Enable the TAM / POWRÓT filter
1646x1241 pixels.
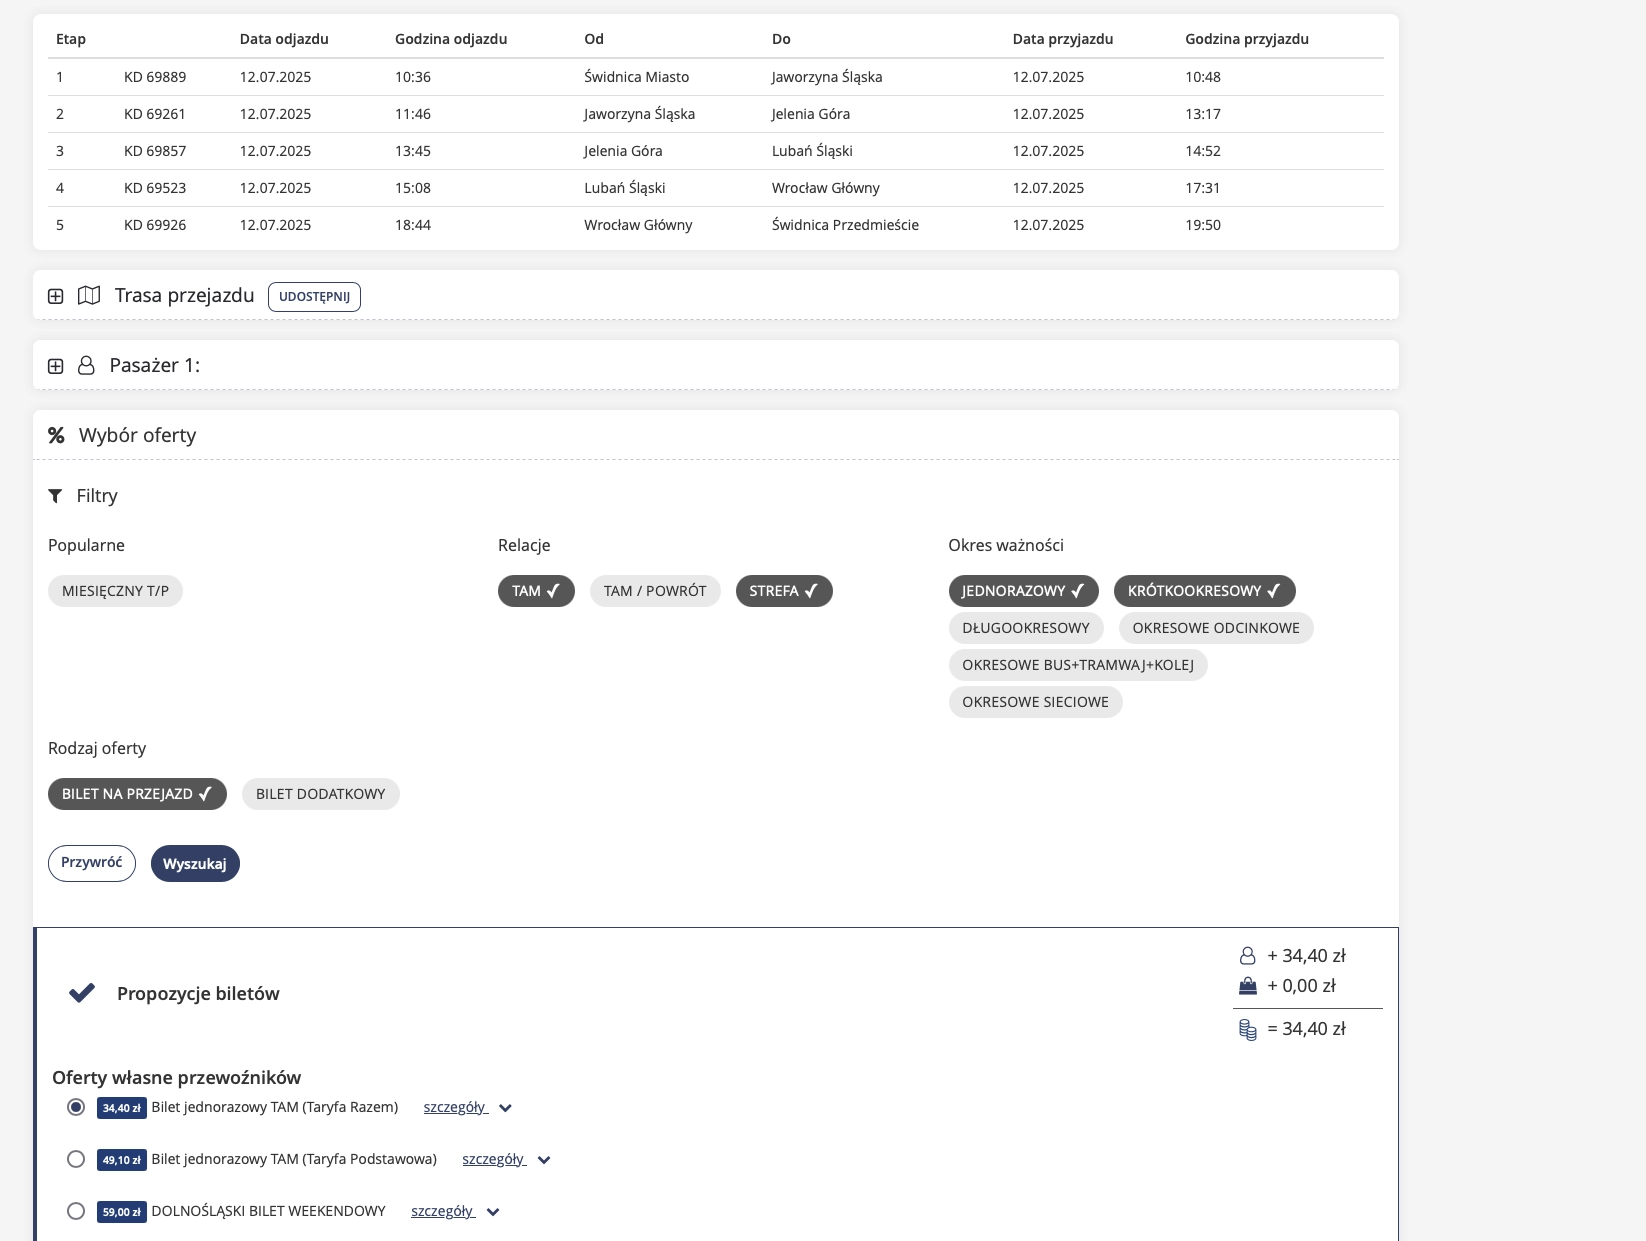click(655, 591)
